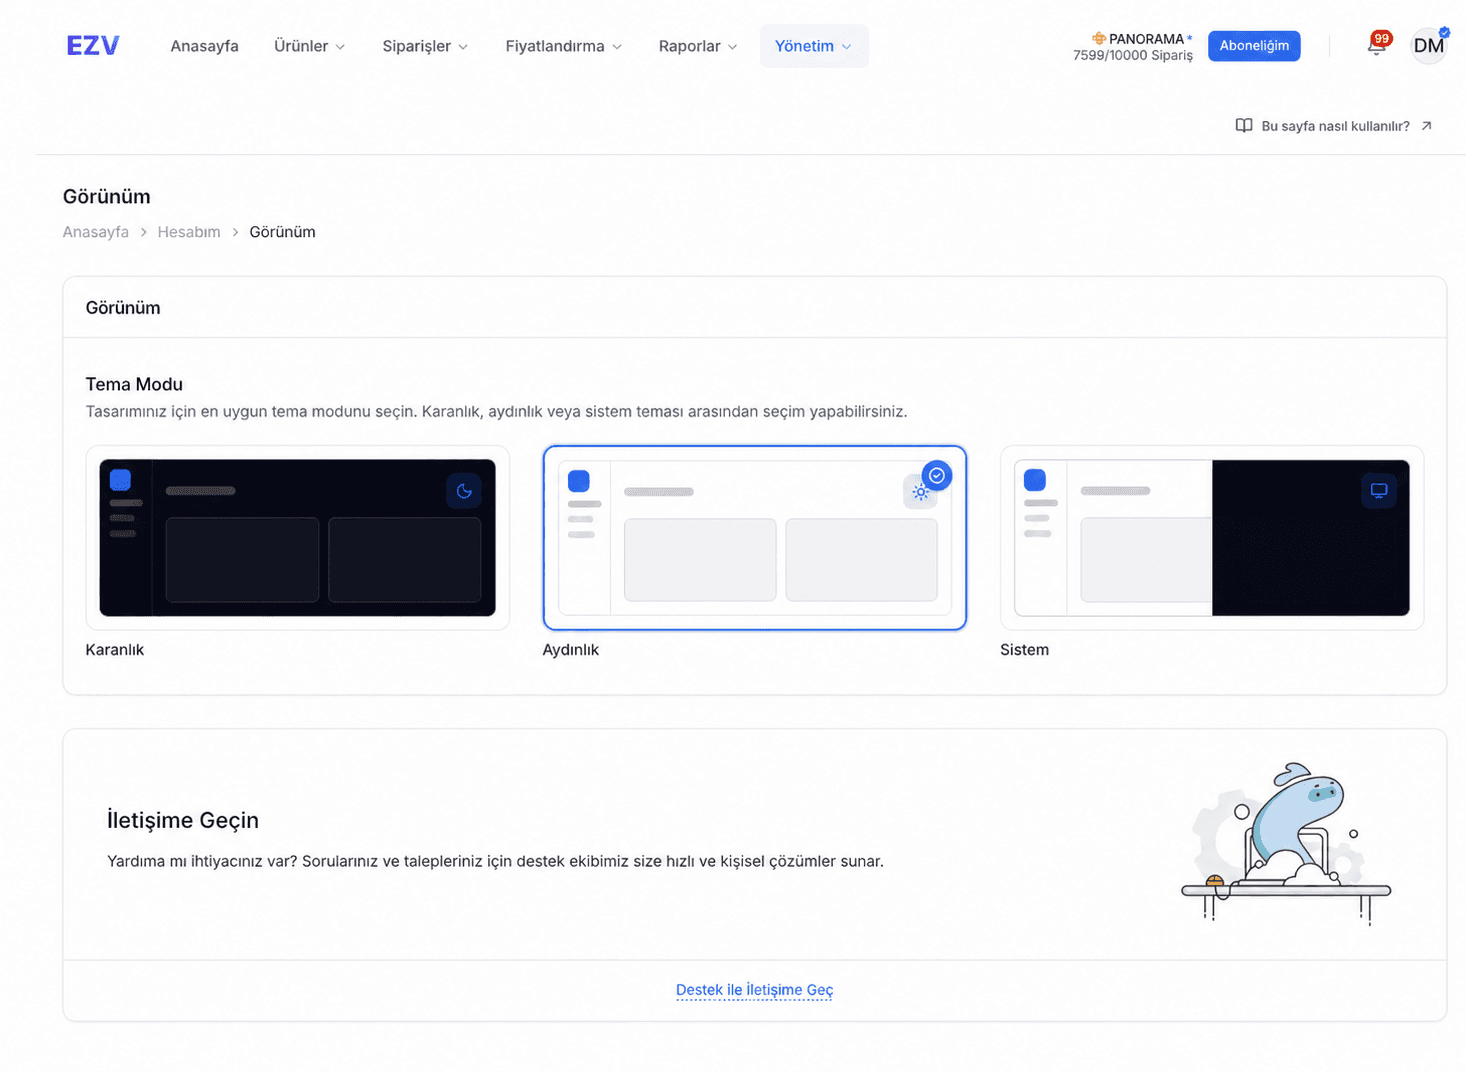Click the EZV logo
Viewport: 1466px width, 1073px height.
(x=93, y=46)
